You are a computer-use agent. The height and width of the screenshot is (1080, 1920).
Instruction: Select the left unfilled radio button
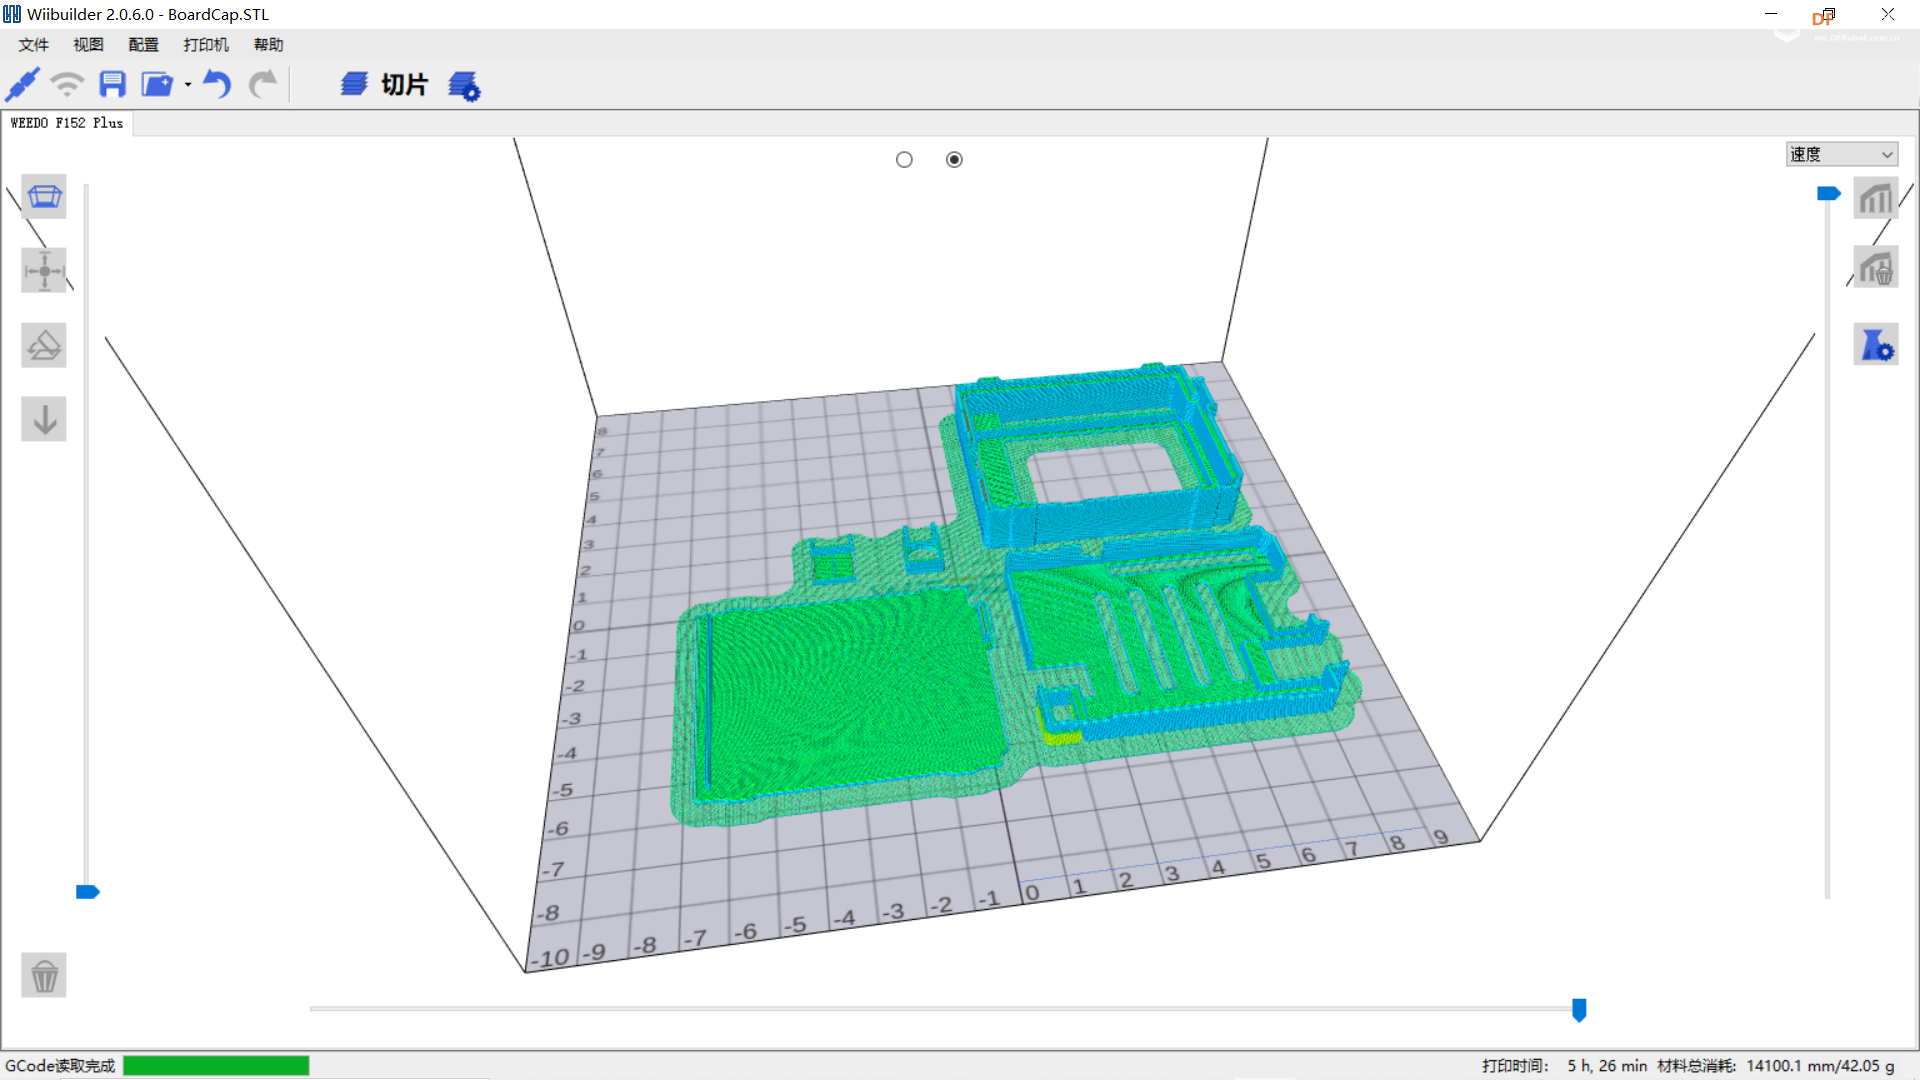904,160
